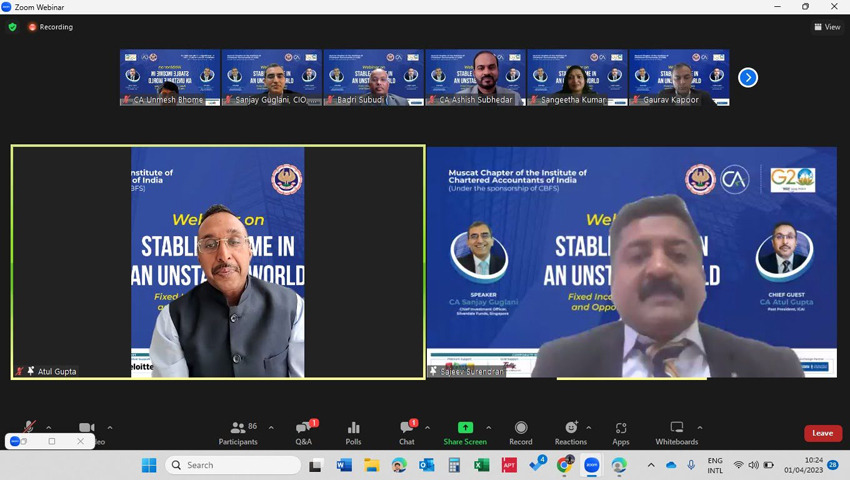Screen dimensions: 850x480
Task: Open the View menu at top right
Action: pyautogui.click(x=827, y=27)
